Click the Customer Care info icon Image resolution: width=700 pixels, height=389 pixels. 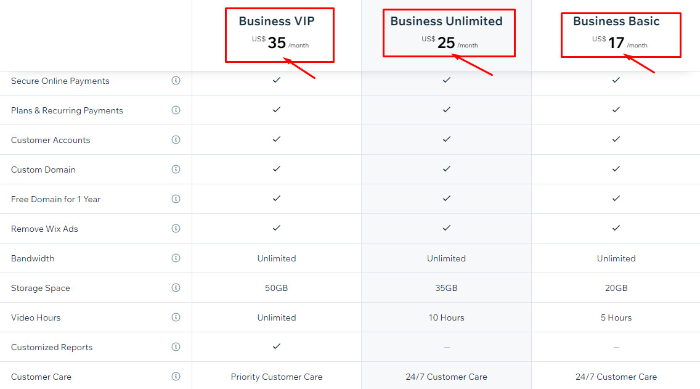[x=176, y=376]
